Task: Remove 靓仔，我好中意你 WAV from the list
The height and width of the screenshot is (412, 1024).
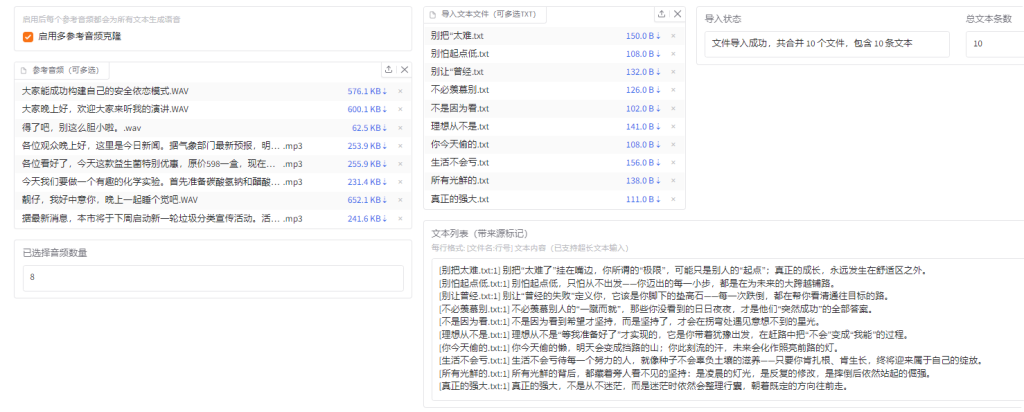Action: pos(400,200)
